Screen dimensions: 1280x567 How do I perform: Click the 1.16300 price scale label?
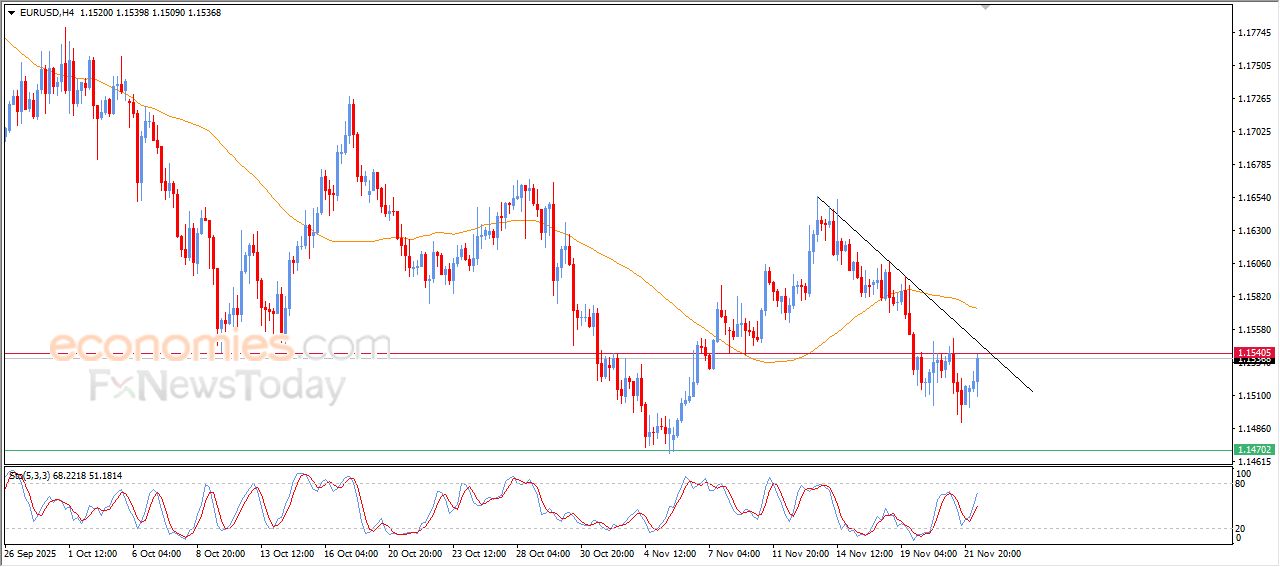[x=1253, y=230]
